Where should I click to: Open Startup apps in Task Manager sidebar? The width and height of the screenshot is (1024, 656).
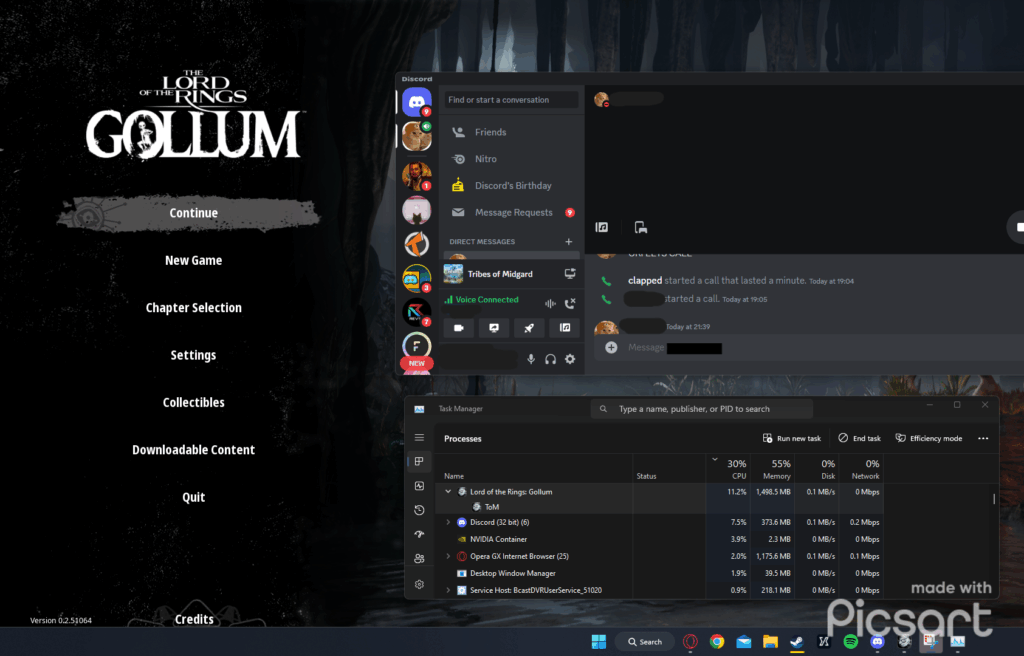[419, 534]
